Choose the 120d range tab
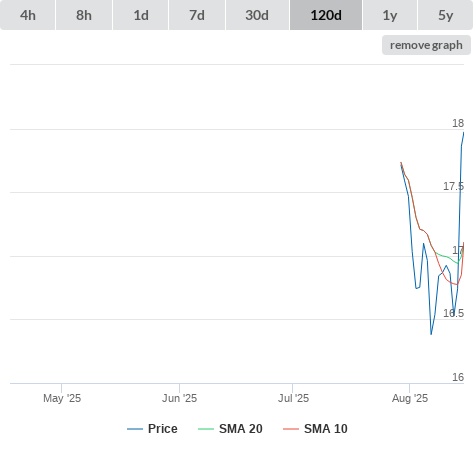Image resolution: width=474 pixels, height=455 pixels. click(326, 15)
